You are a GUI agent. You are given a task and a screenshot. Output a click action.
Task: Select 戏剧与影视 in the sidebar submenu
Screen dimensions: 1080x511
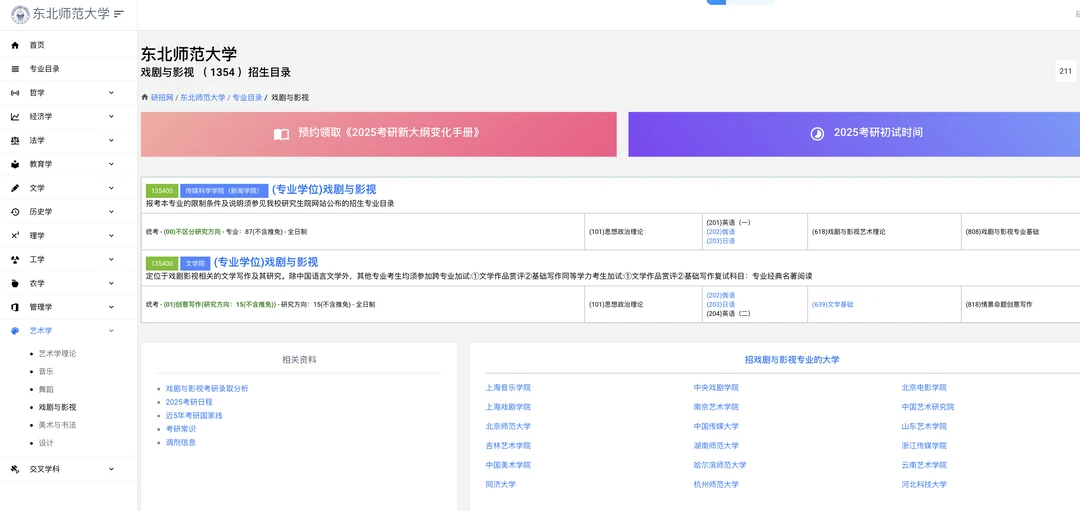pyautogui.click(x=58, y=407)
